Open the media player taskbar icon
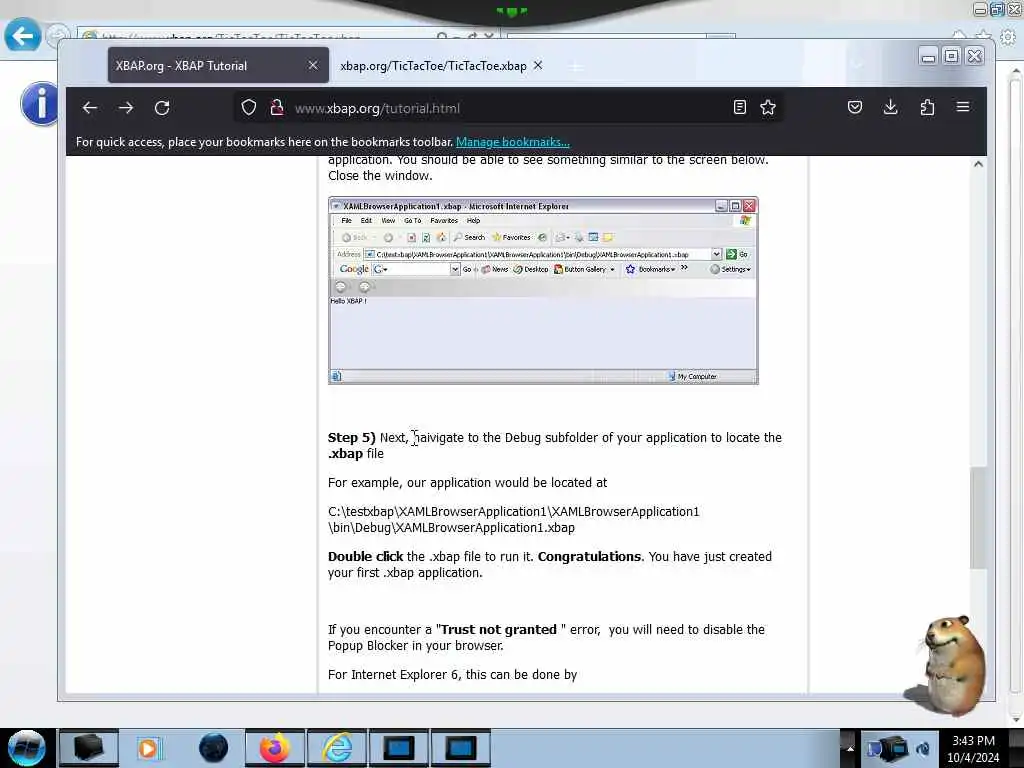This screenshot has height=768, width=1024. [x=149, y=748]
